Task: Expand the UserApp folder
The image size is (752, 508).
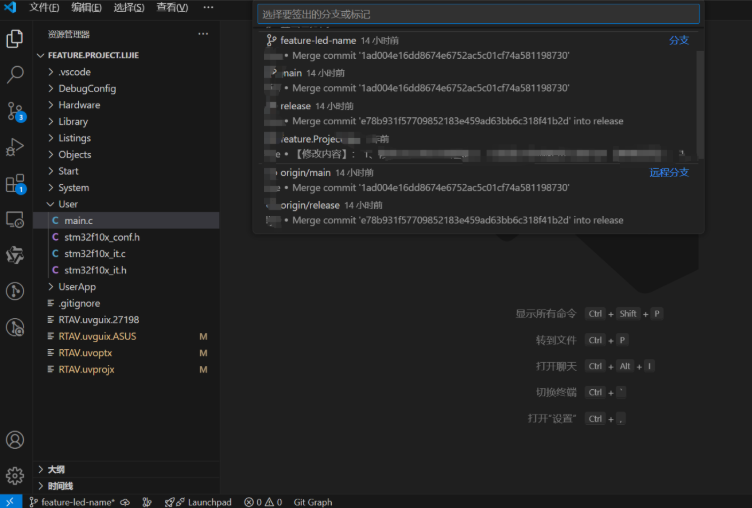Action: tap(126, 286)
